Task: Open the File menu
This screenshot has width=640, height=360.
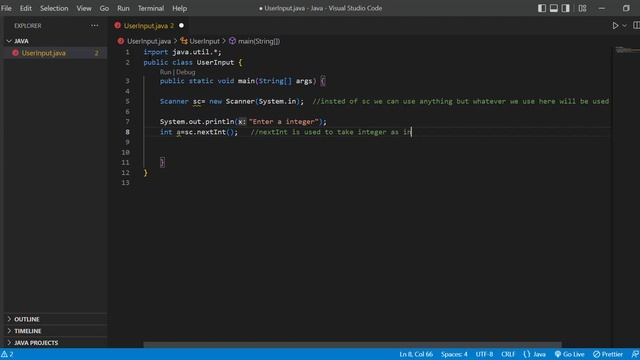Action: (7, 8)
